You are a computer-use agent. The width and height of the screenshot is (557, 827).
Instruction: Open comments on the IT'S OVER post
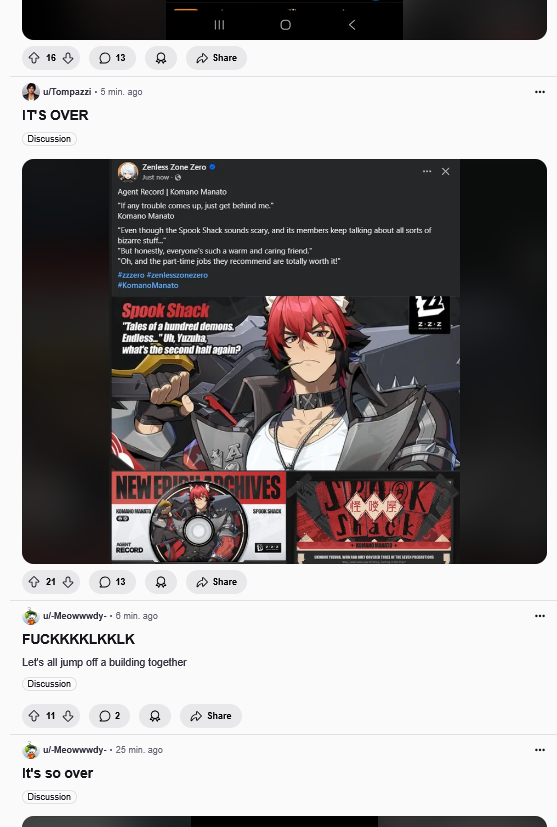click(112, 582)
